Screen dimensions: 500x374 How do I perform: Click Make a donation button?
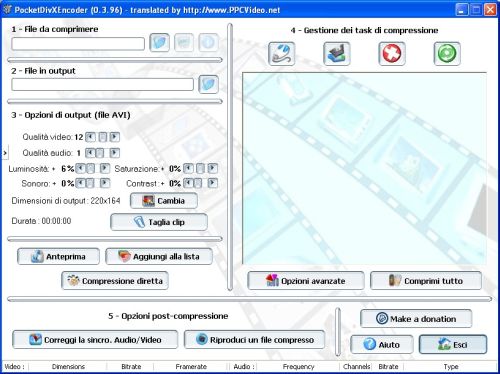tap(416, 319)
